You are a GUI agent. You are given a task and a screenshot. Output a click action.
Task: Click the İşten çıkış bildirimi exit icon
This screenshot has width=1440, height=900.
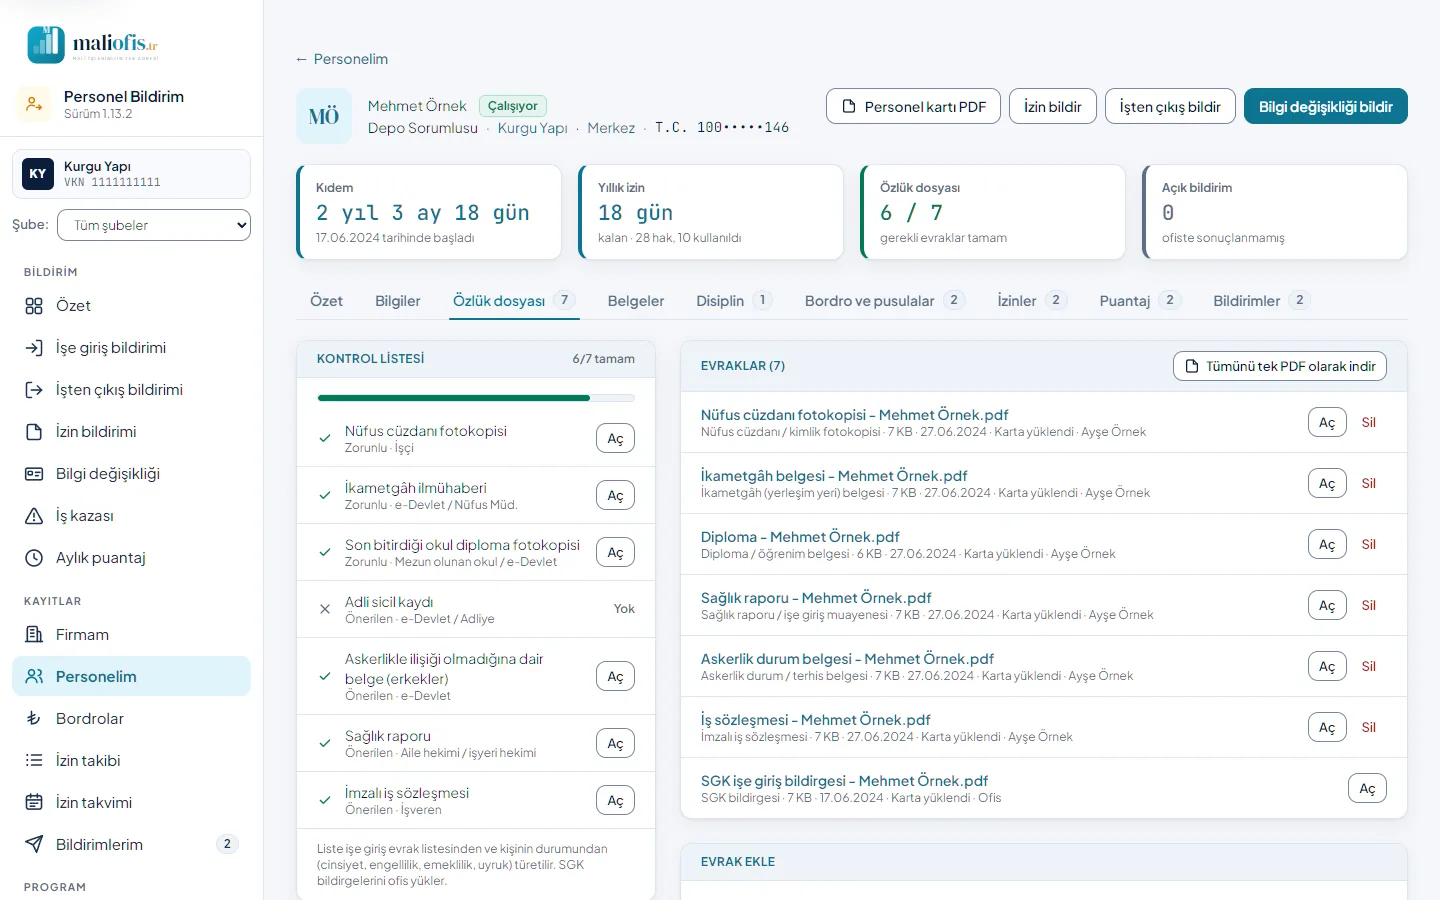(34, 390)
